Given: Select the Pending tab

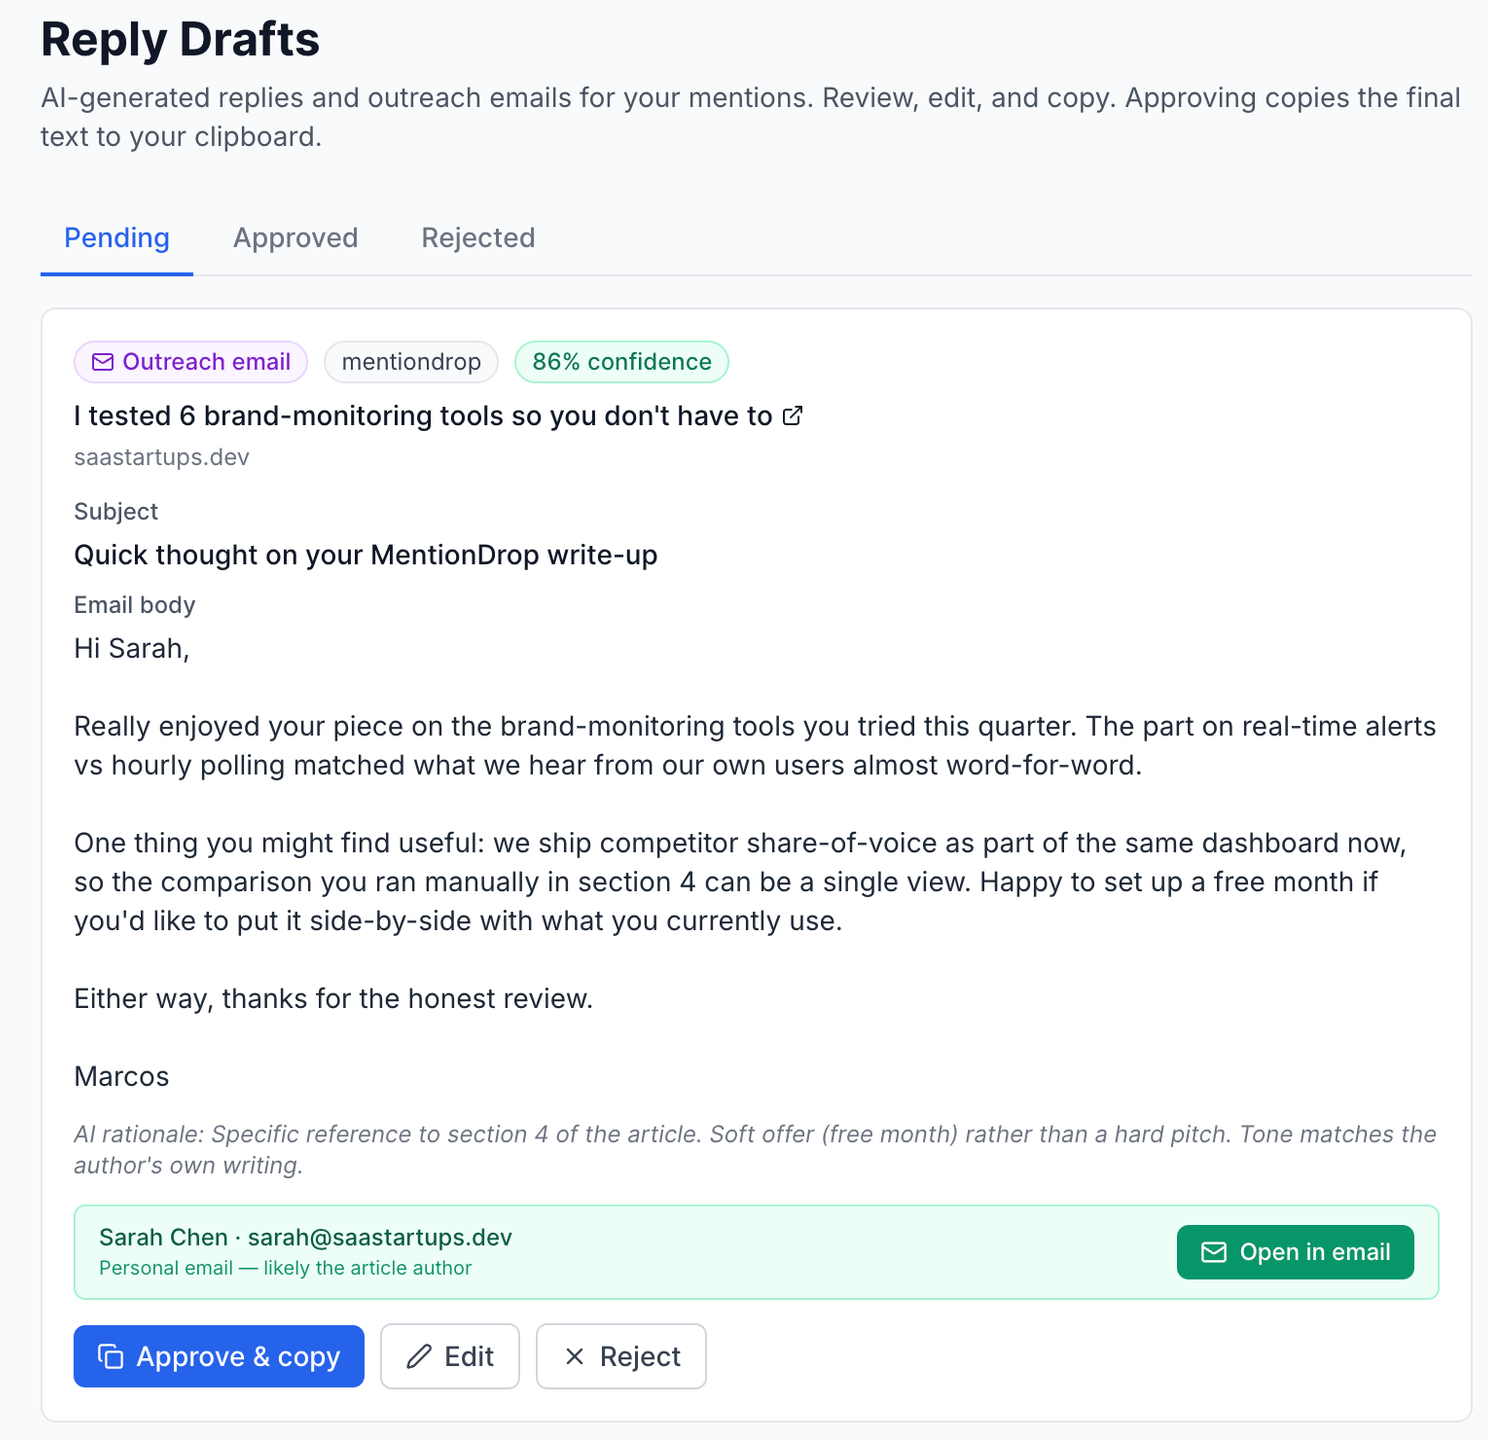Looking at the screenshot, I should pos(117,238).
